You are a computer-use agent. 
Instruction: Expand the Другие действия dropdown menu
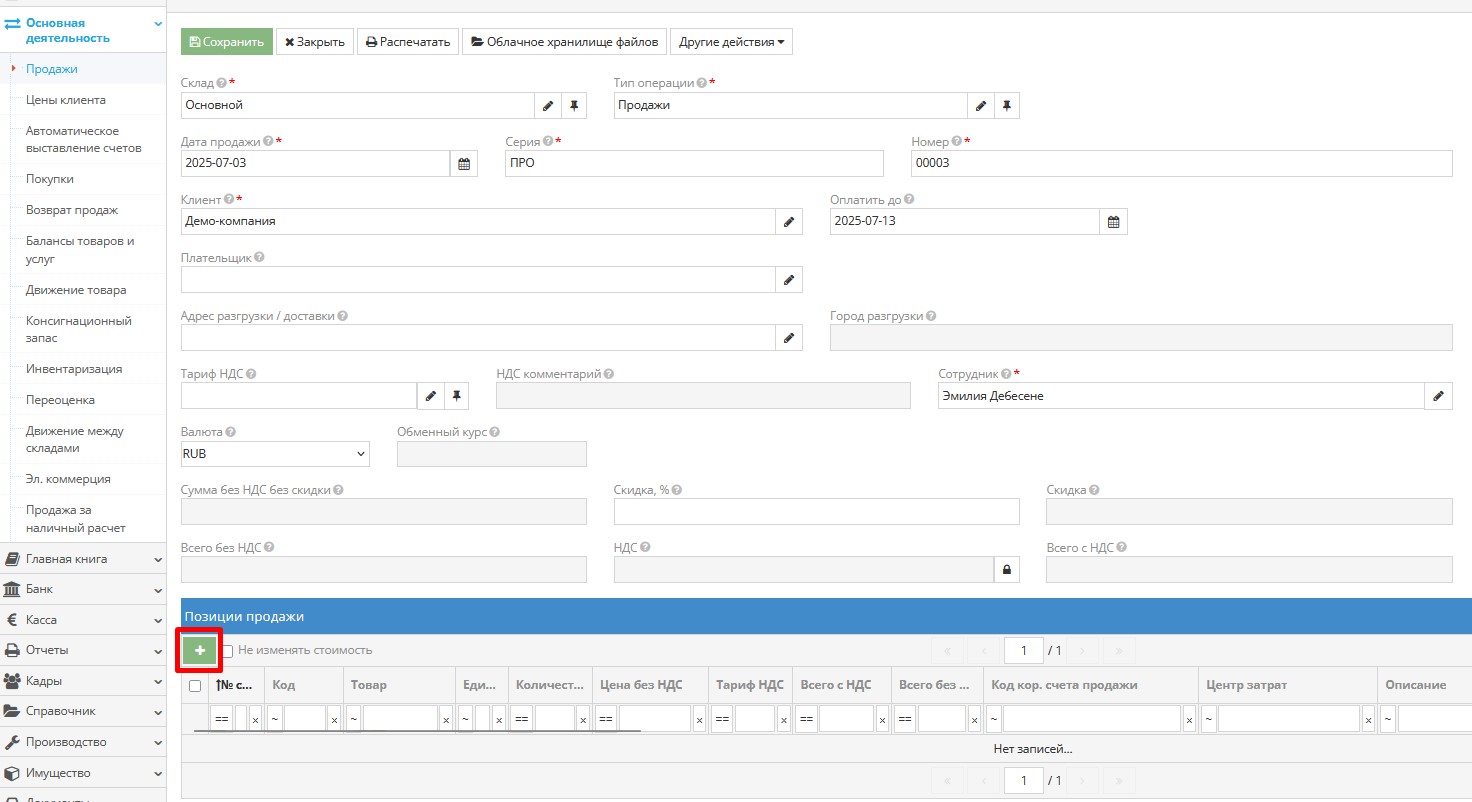(x=731, y=42)
